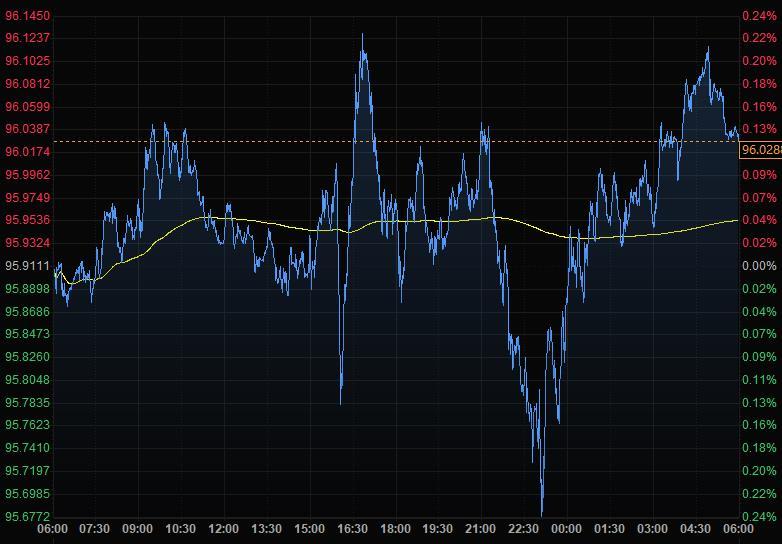Click the yellow moving average line

[x=300, y=229]
